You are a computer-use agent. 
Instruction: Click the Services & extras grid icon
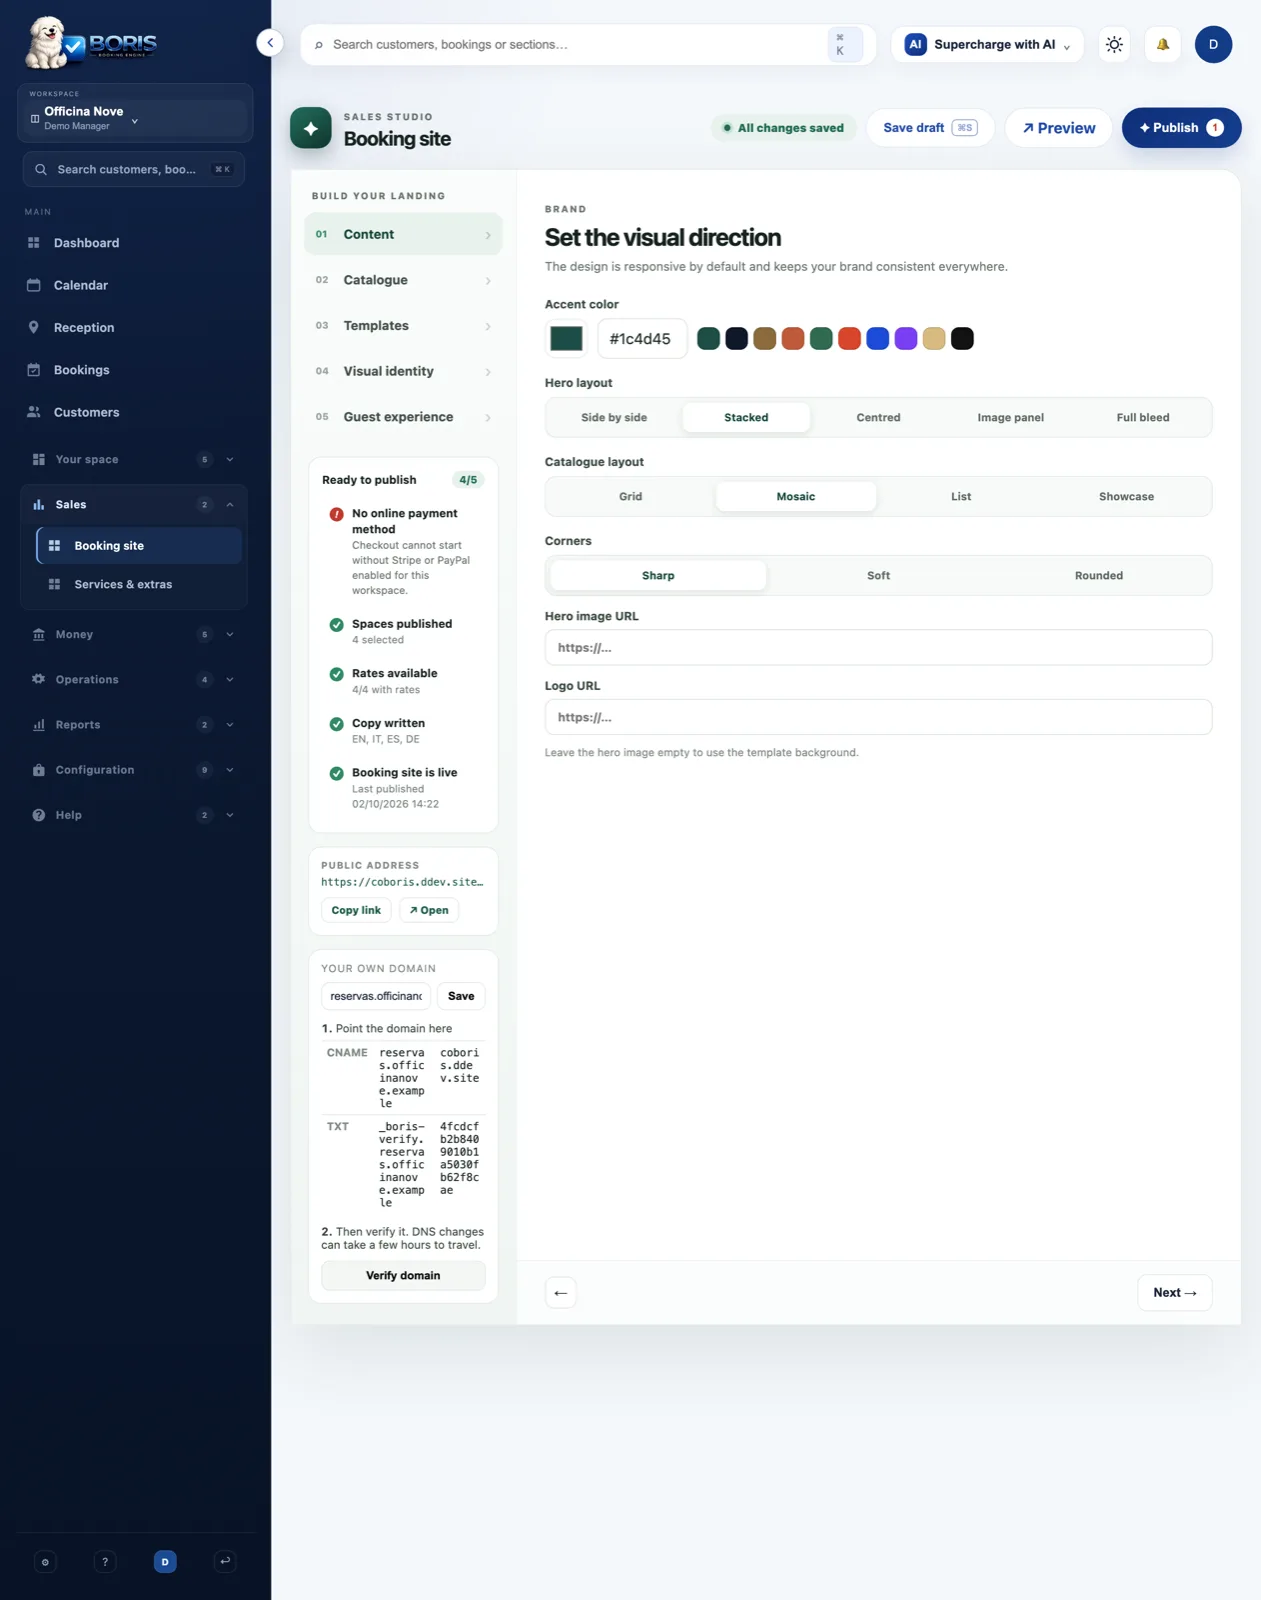point(55,584)
